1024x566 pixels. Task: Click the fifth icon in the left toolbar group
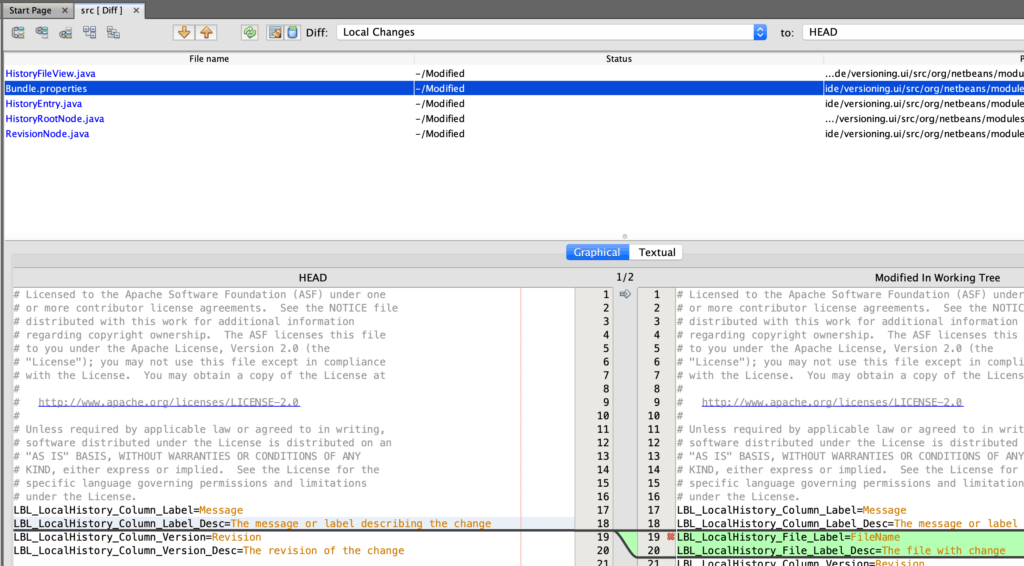click(114, 32)
